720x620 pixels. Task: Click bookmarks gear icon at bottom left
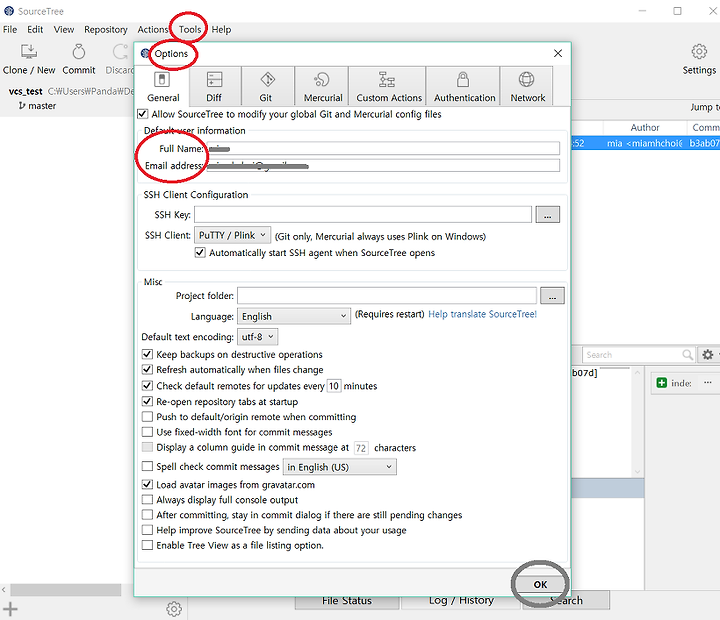pos(174,609)
